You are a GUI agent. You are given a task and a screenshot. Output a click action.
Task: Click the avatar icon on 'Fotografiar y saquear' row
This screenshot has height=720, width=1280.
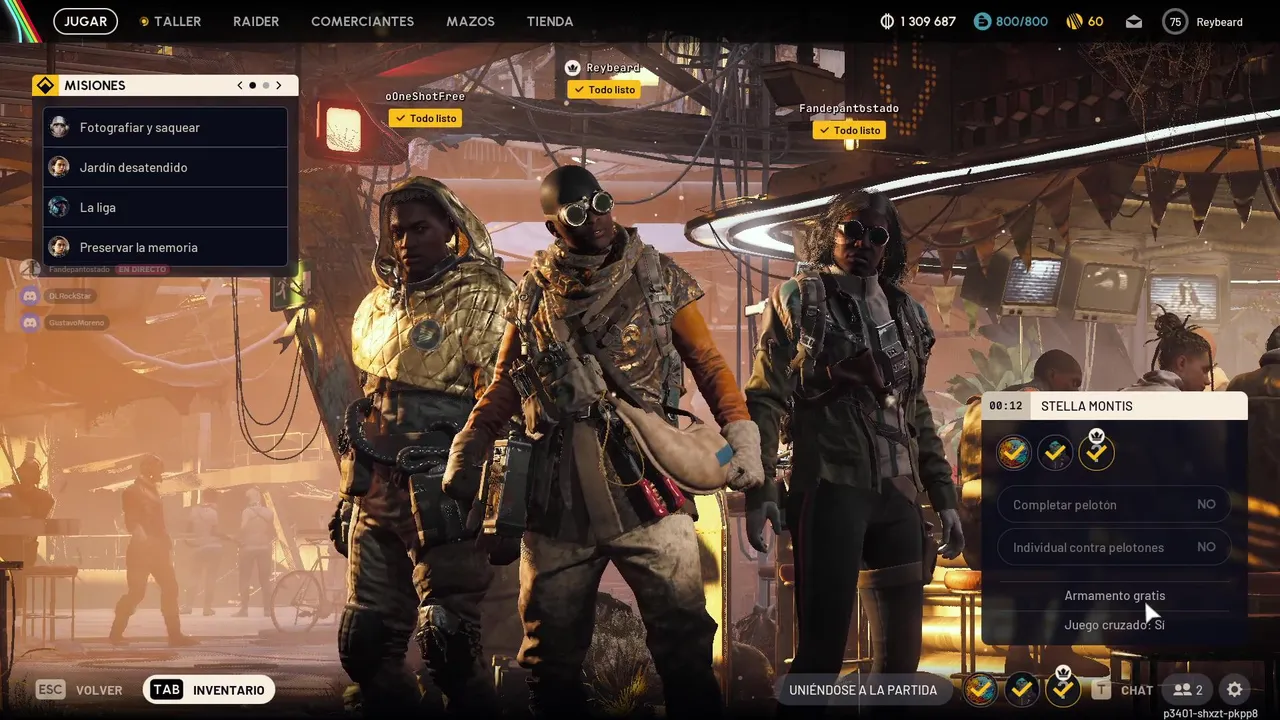tap(59, 127)
